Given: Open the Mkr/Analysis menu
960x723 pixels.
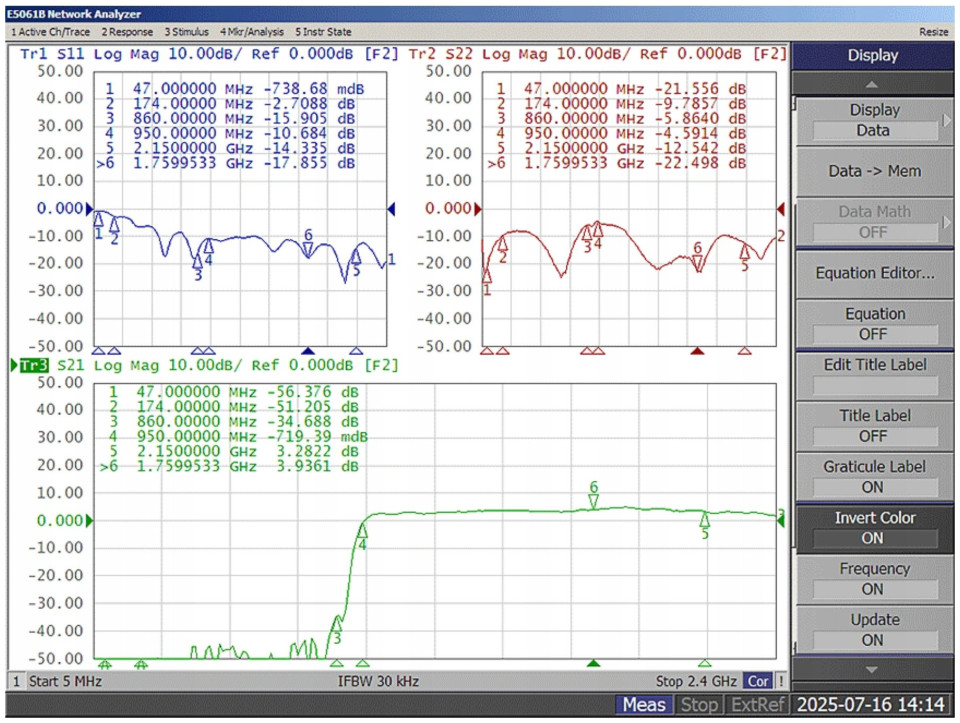Looking at the screenshot, I should (x=251, y=32).
